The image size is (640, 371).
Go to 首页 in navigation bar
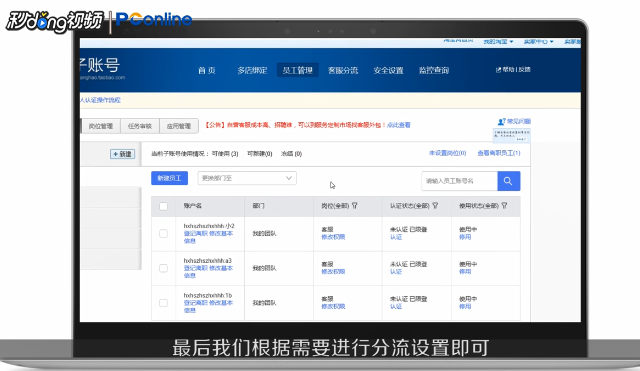point(207,70)
